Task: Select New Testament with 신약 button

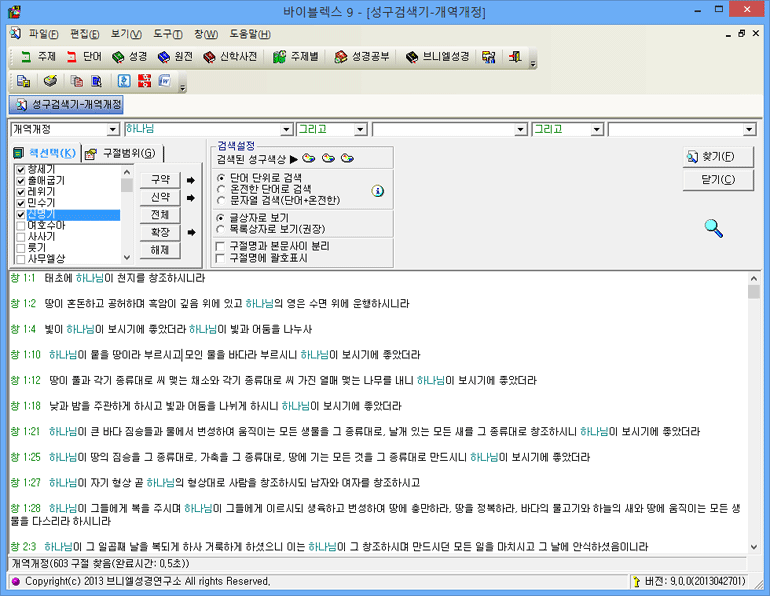Action: point(160,197)
